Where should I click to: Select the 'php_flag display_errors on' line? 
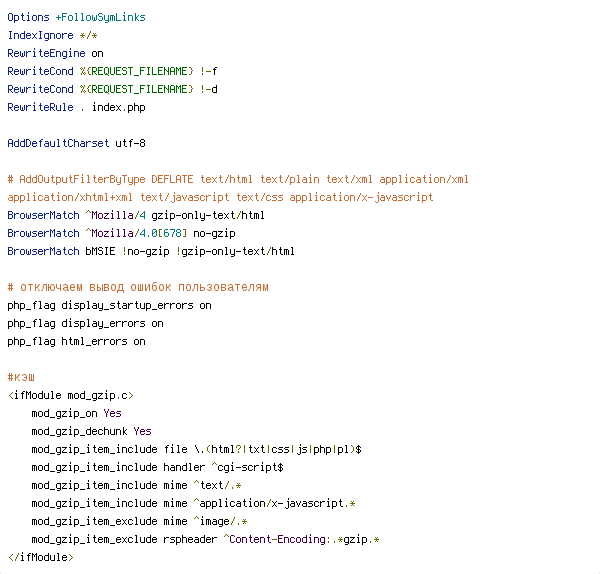coord(85,324)
